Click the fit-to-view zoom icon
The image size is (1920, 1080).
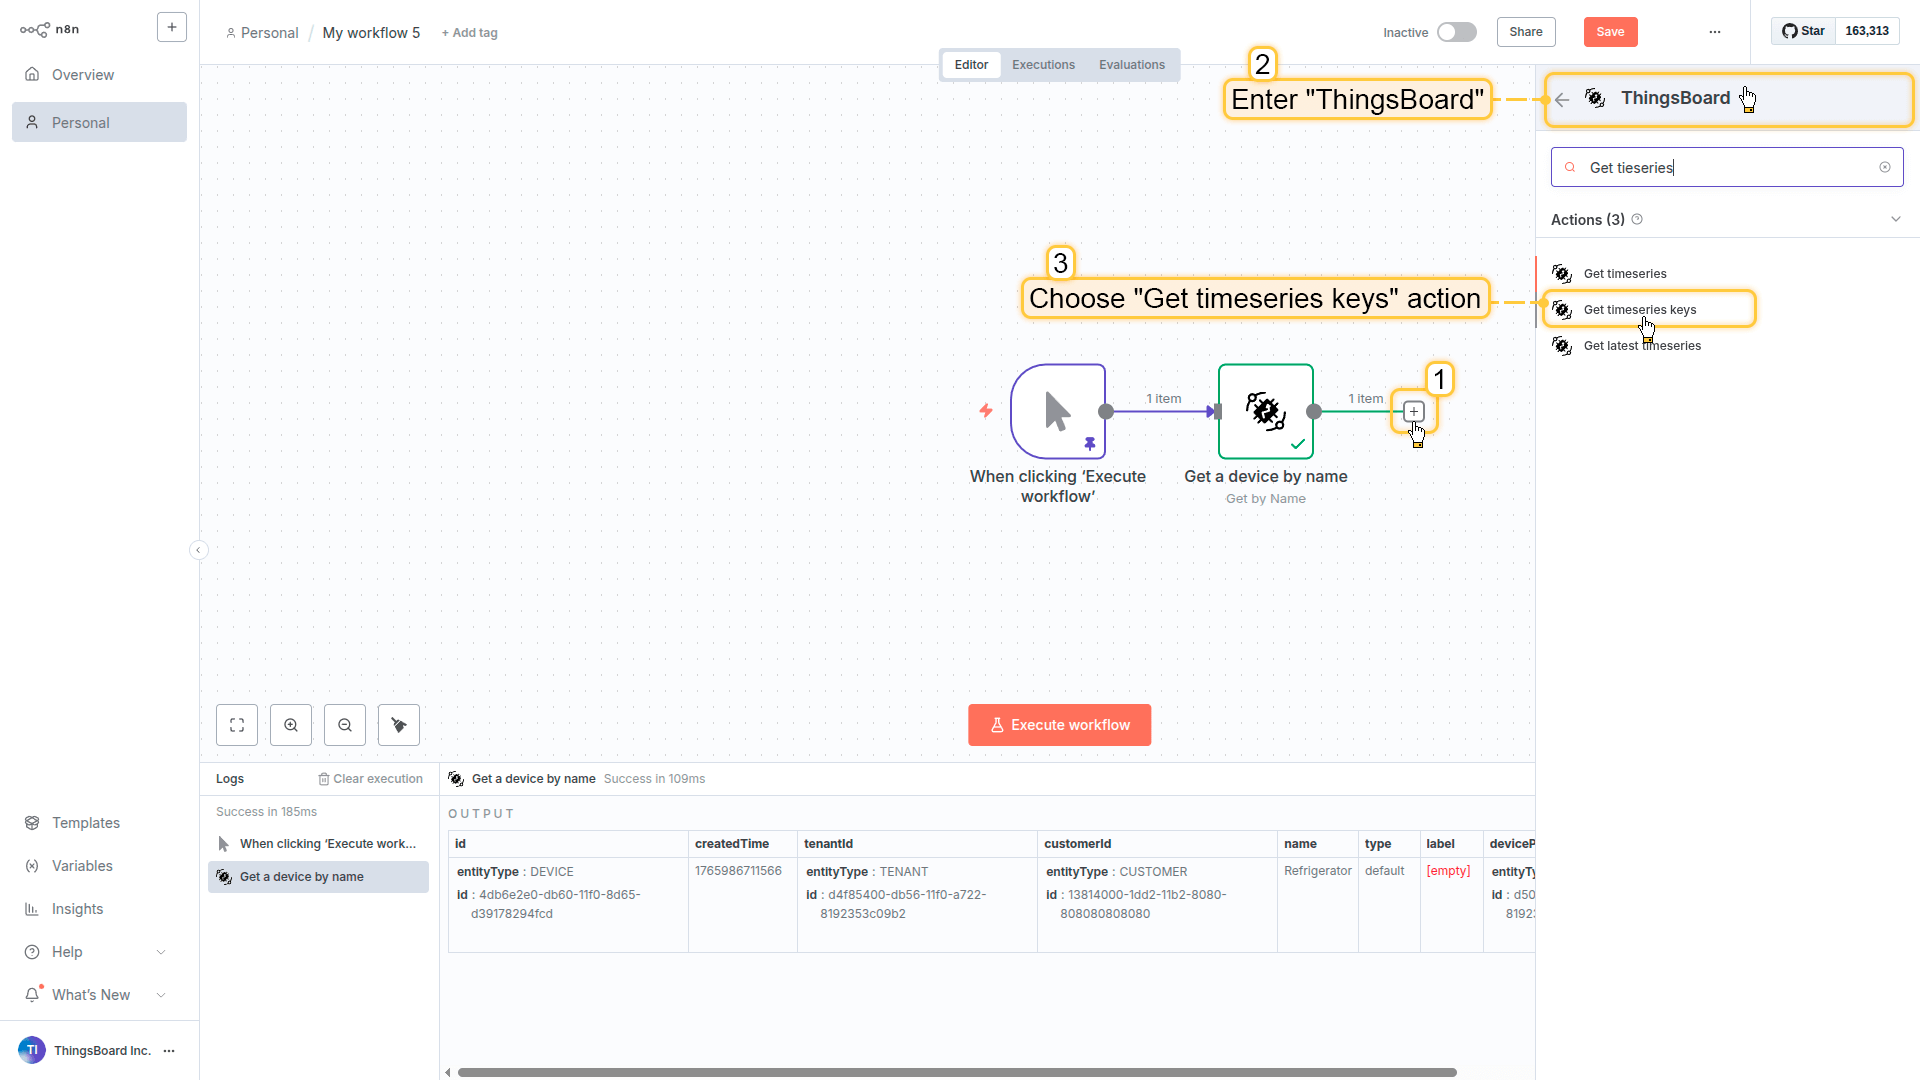coord(237,725)
